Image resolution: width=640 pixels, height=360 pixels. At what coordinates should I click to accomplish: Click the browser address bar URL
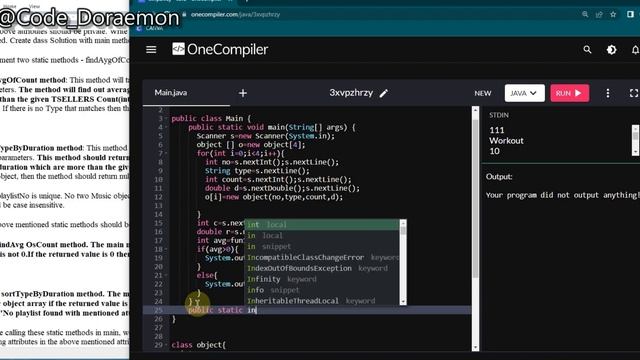[236, 15]
